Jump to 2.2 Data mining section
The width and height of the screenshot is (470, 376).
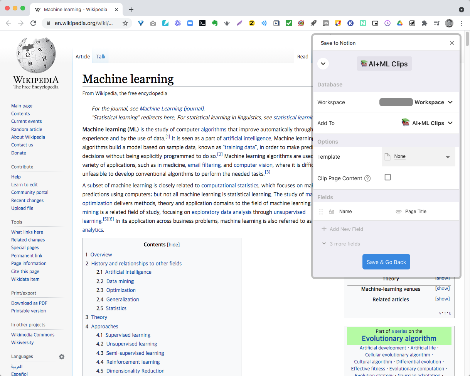click(115, 281)
